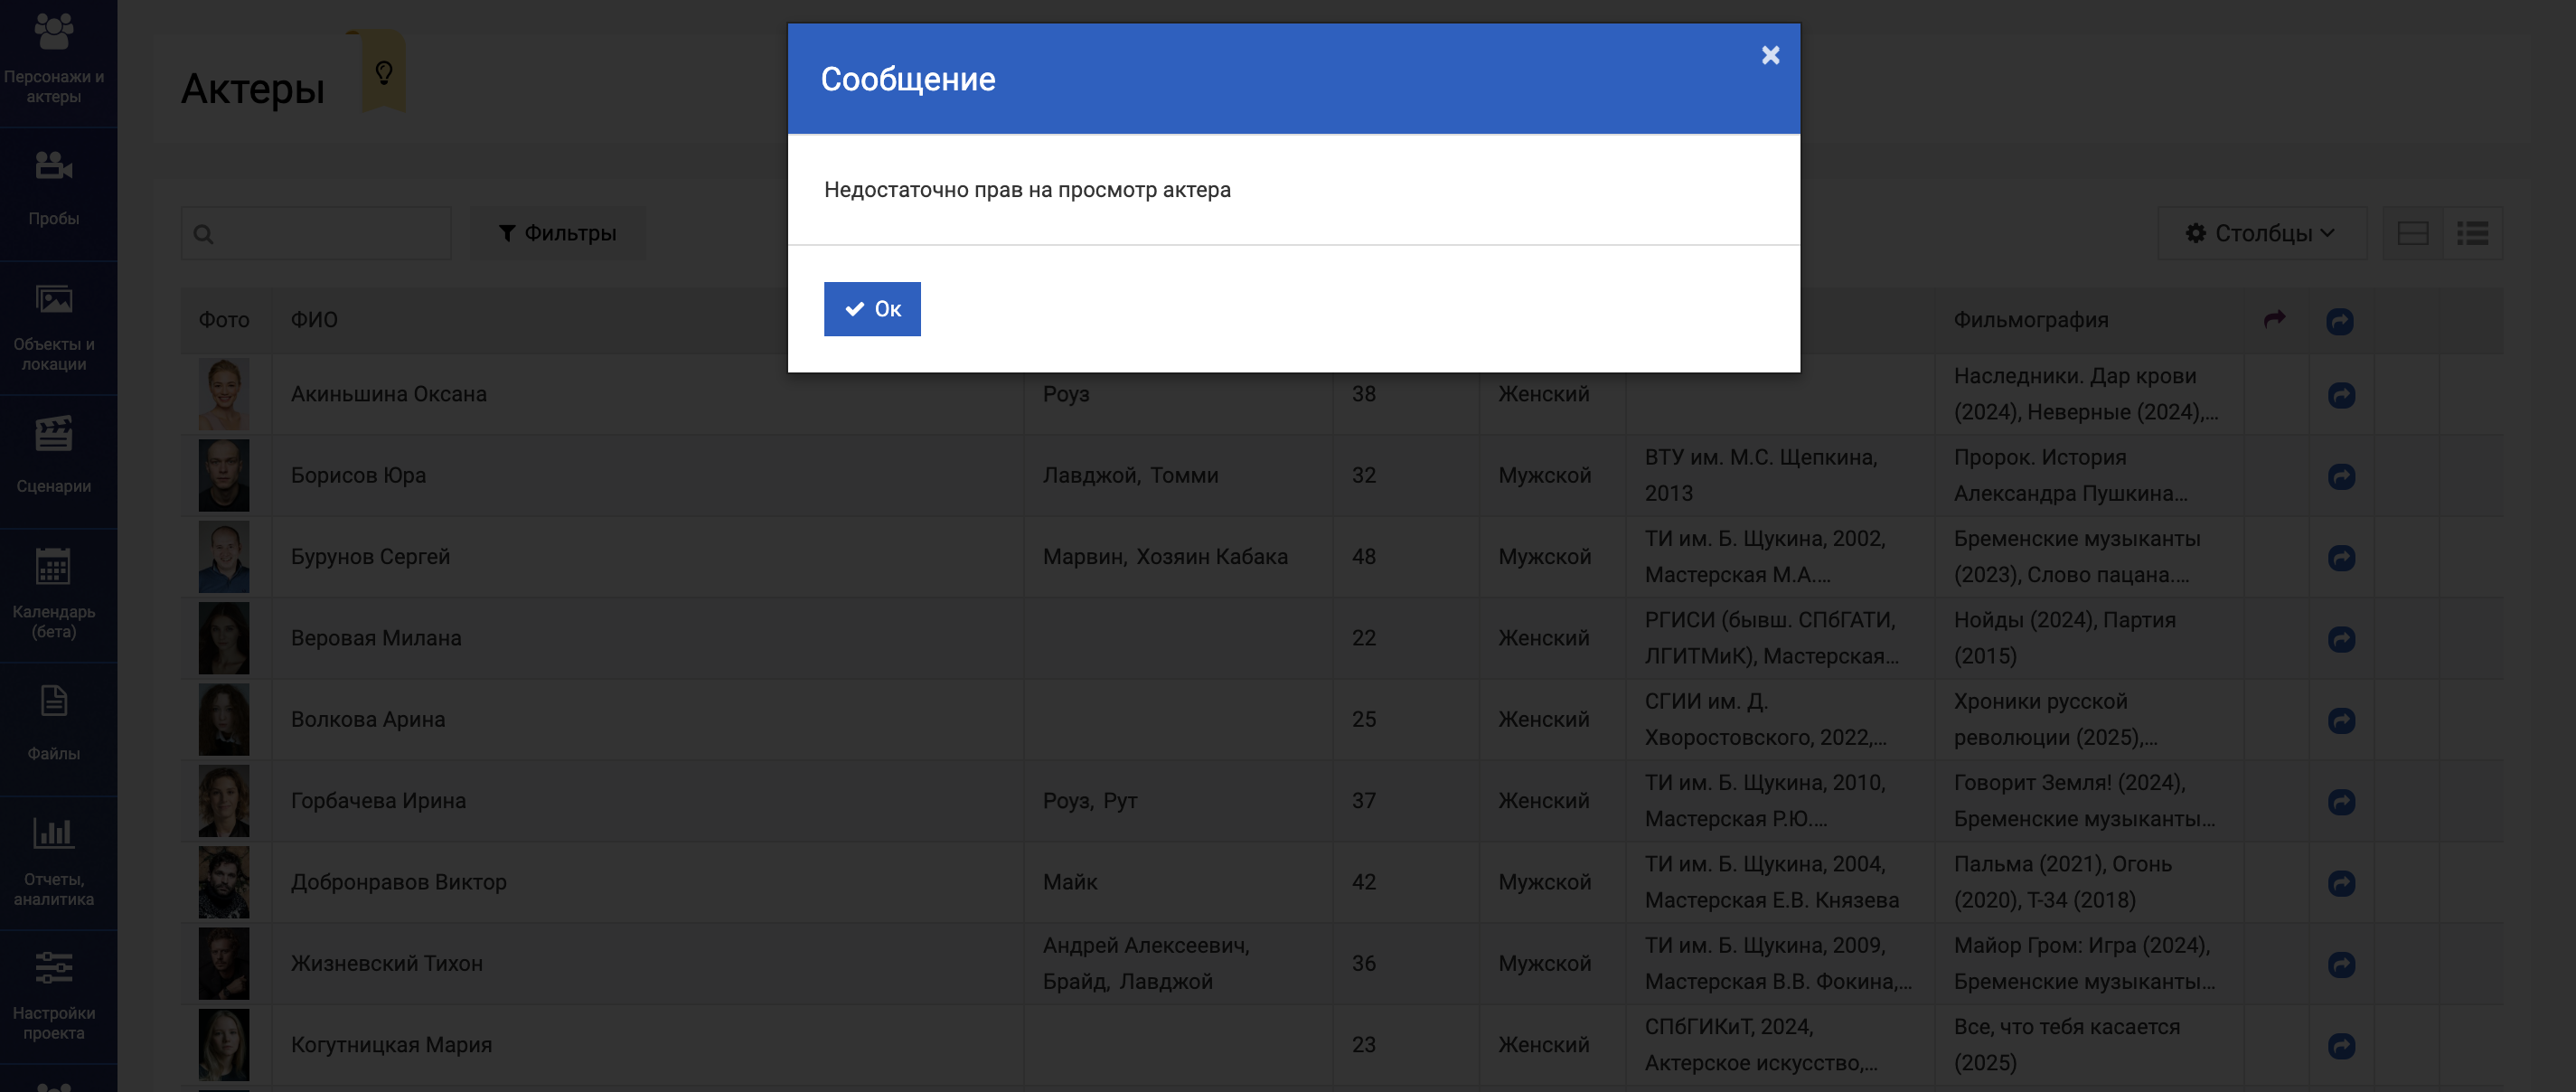Image resolution: width=2576 pixels, height=1092 pixels.
Task: Click the message text Недостаточно прав на просмотр актера
Action: click(x=1027, y=190)
